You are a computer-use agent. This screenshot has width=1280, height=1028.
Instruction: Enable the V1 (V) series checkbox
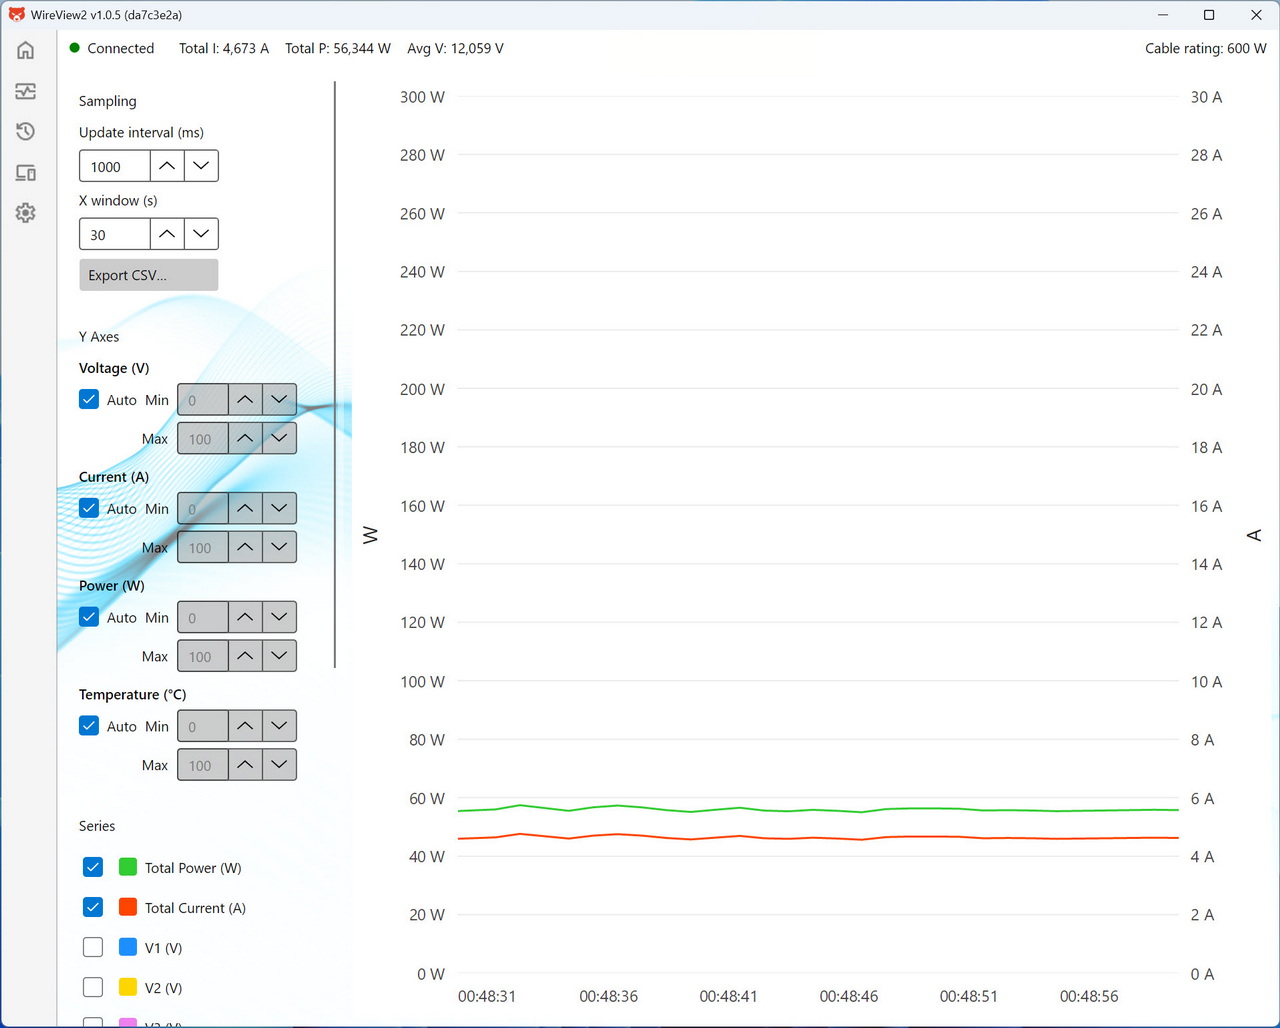[93, 947]
